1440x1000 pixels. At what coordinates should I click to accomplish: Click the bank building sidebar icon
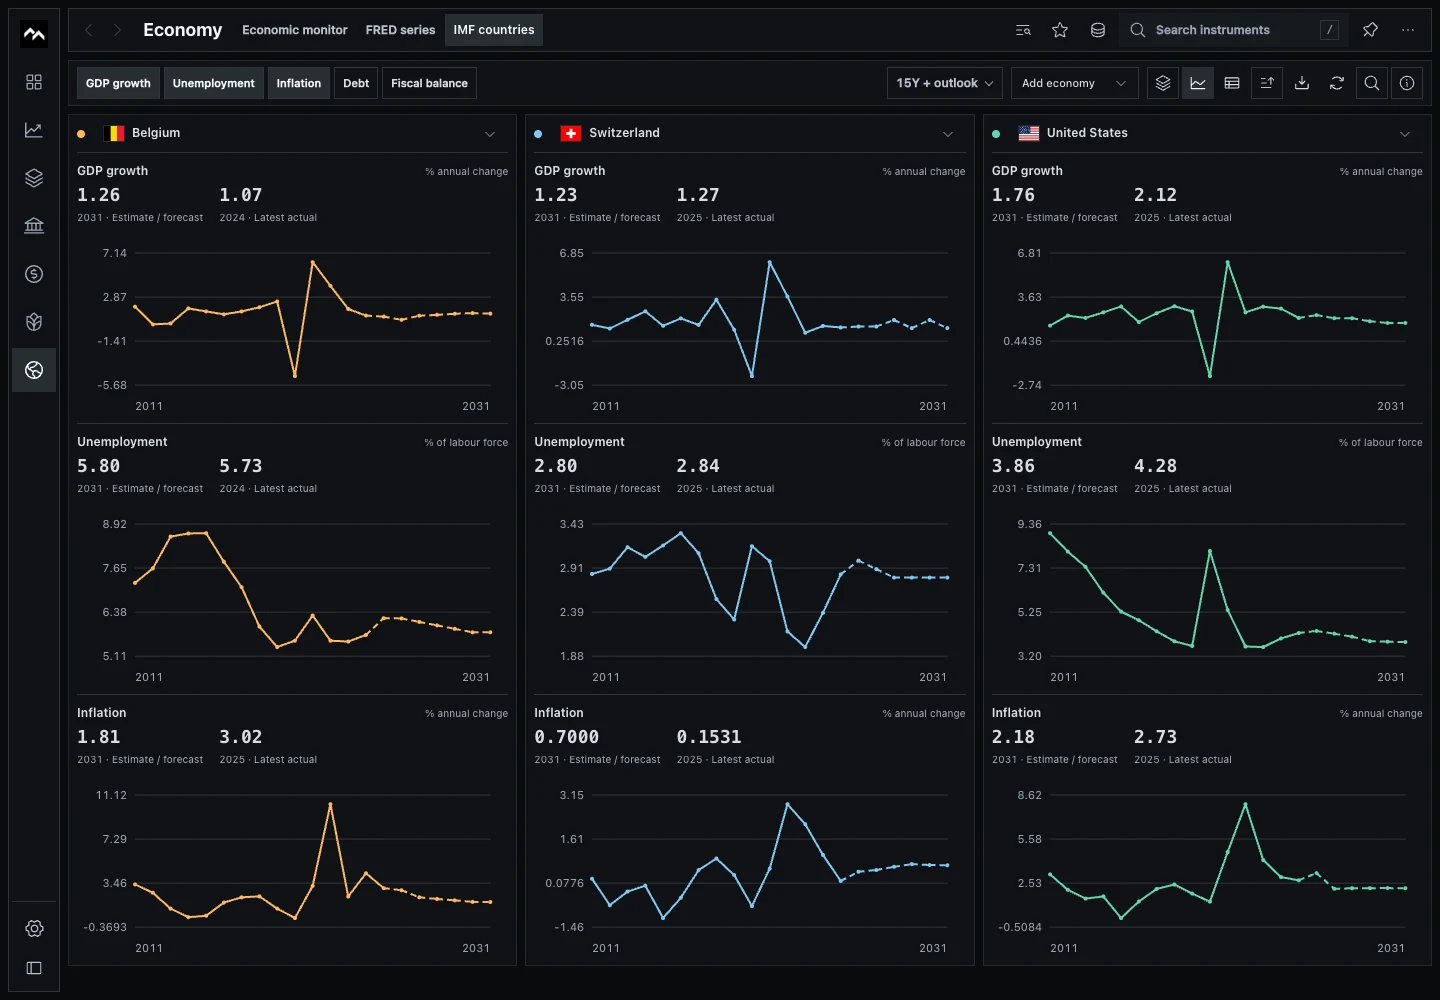(34, 226)
